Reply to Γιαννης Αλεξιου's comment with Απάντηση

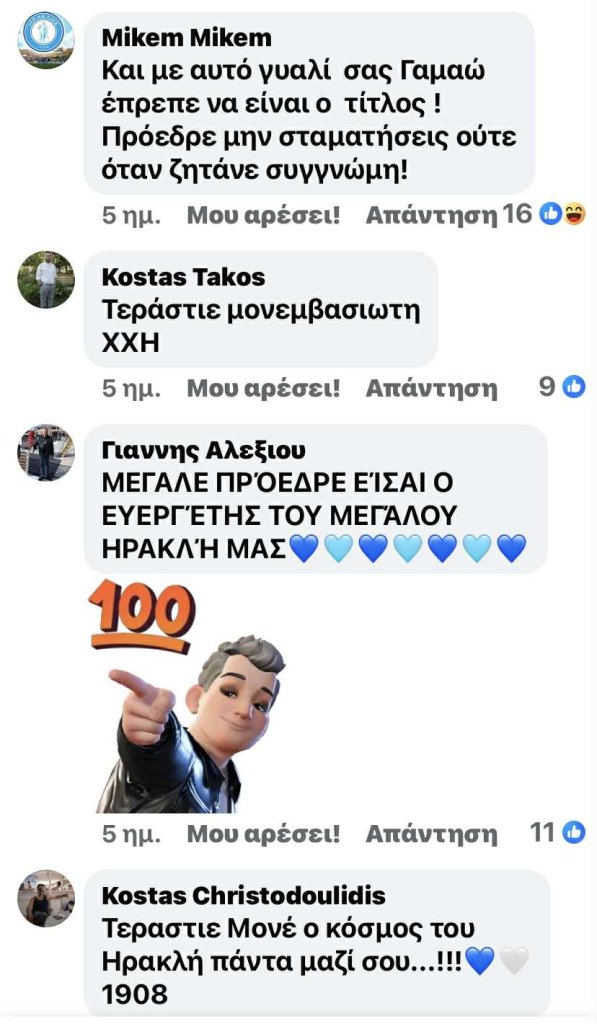pos(431,833)
